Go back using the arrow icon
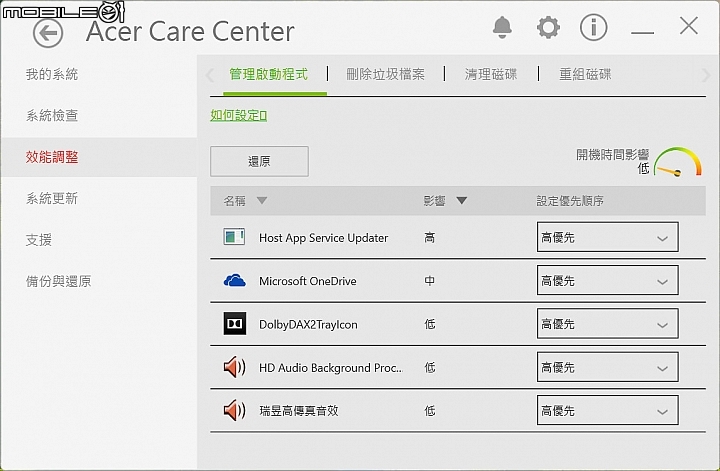This screenshot has height=471, width=720. (x=48, y=33)
